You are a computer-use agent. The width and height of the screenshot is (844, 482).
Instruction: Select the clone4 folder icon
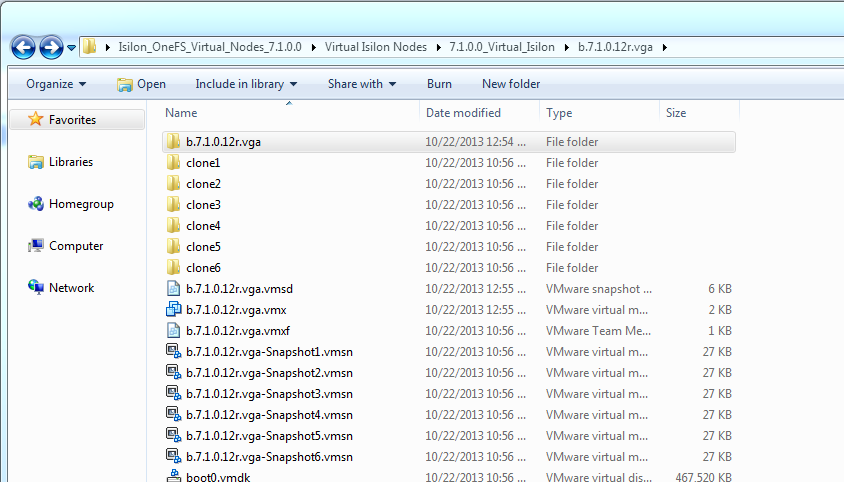(173, 226)
